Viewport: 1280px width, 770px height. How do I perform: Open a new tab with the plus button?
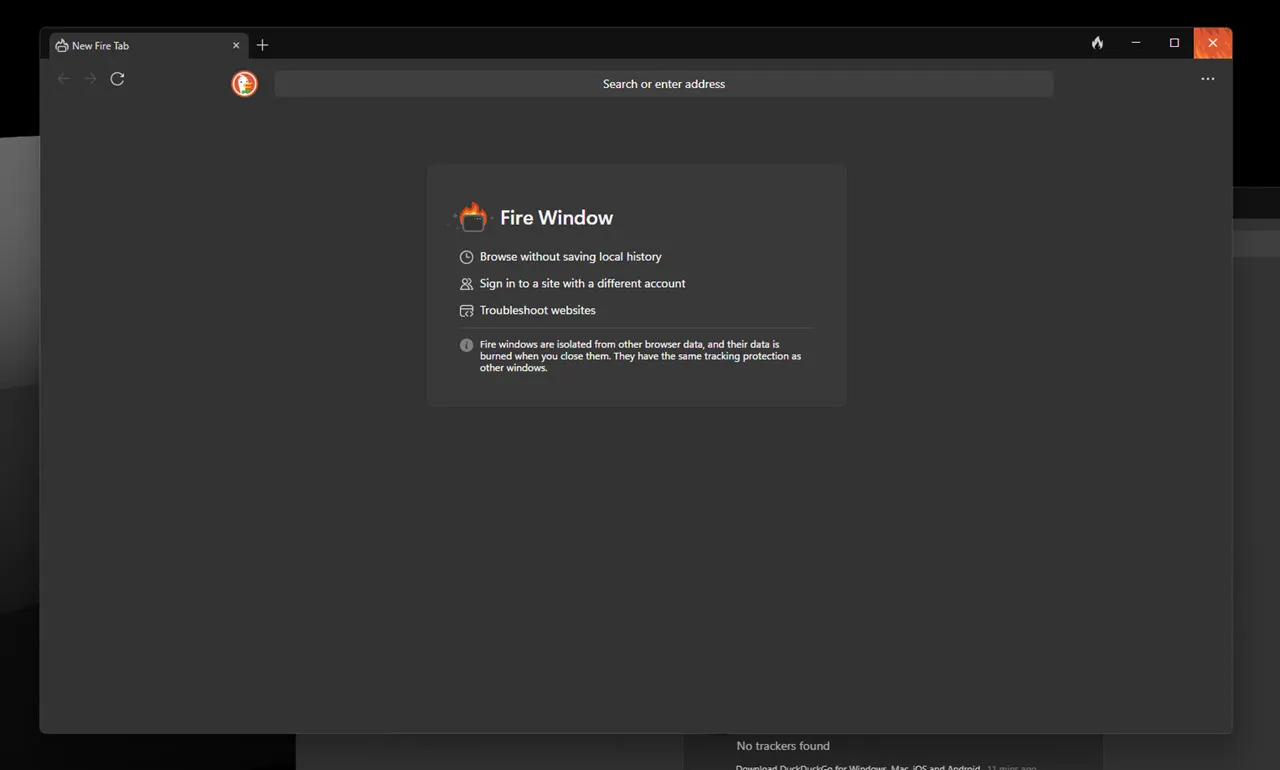coord(262,45)
